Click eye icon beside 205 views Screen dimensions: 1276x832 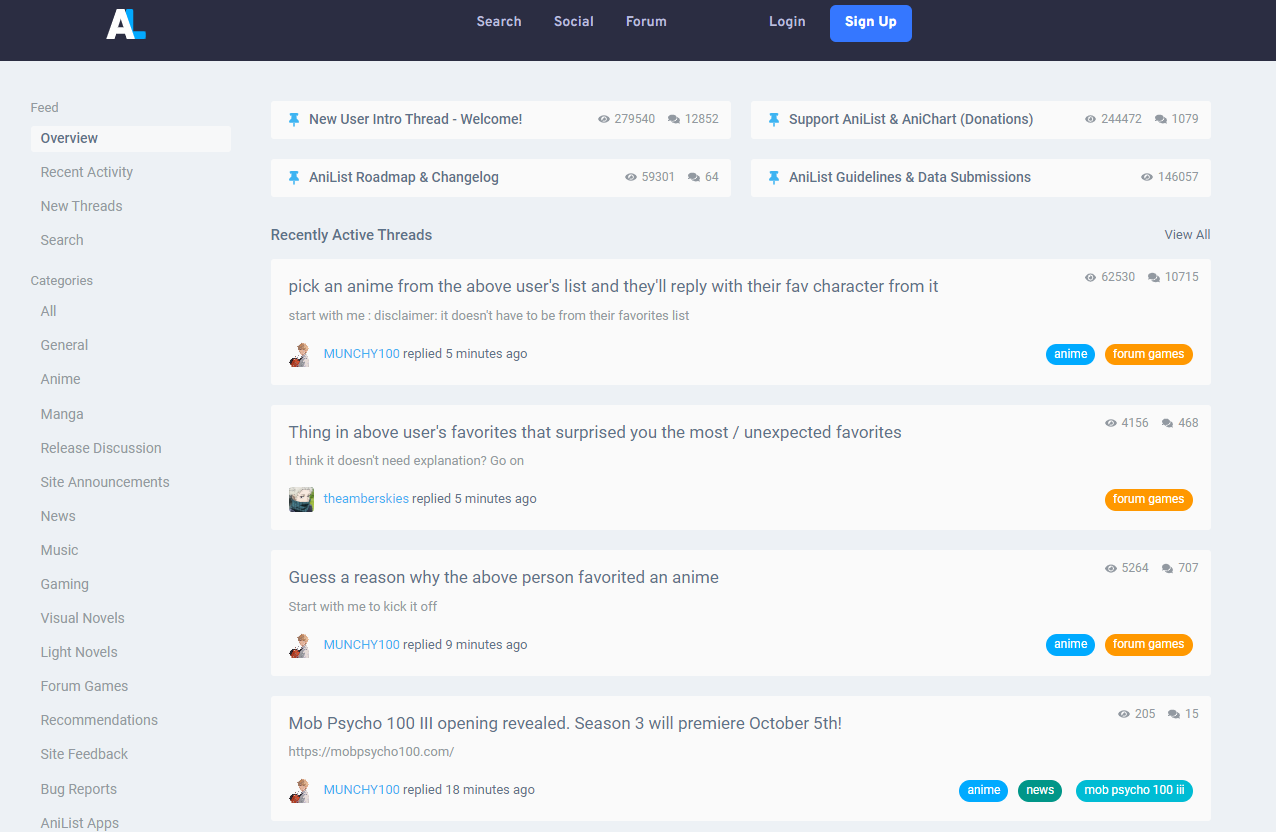click(1124, 714)
